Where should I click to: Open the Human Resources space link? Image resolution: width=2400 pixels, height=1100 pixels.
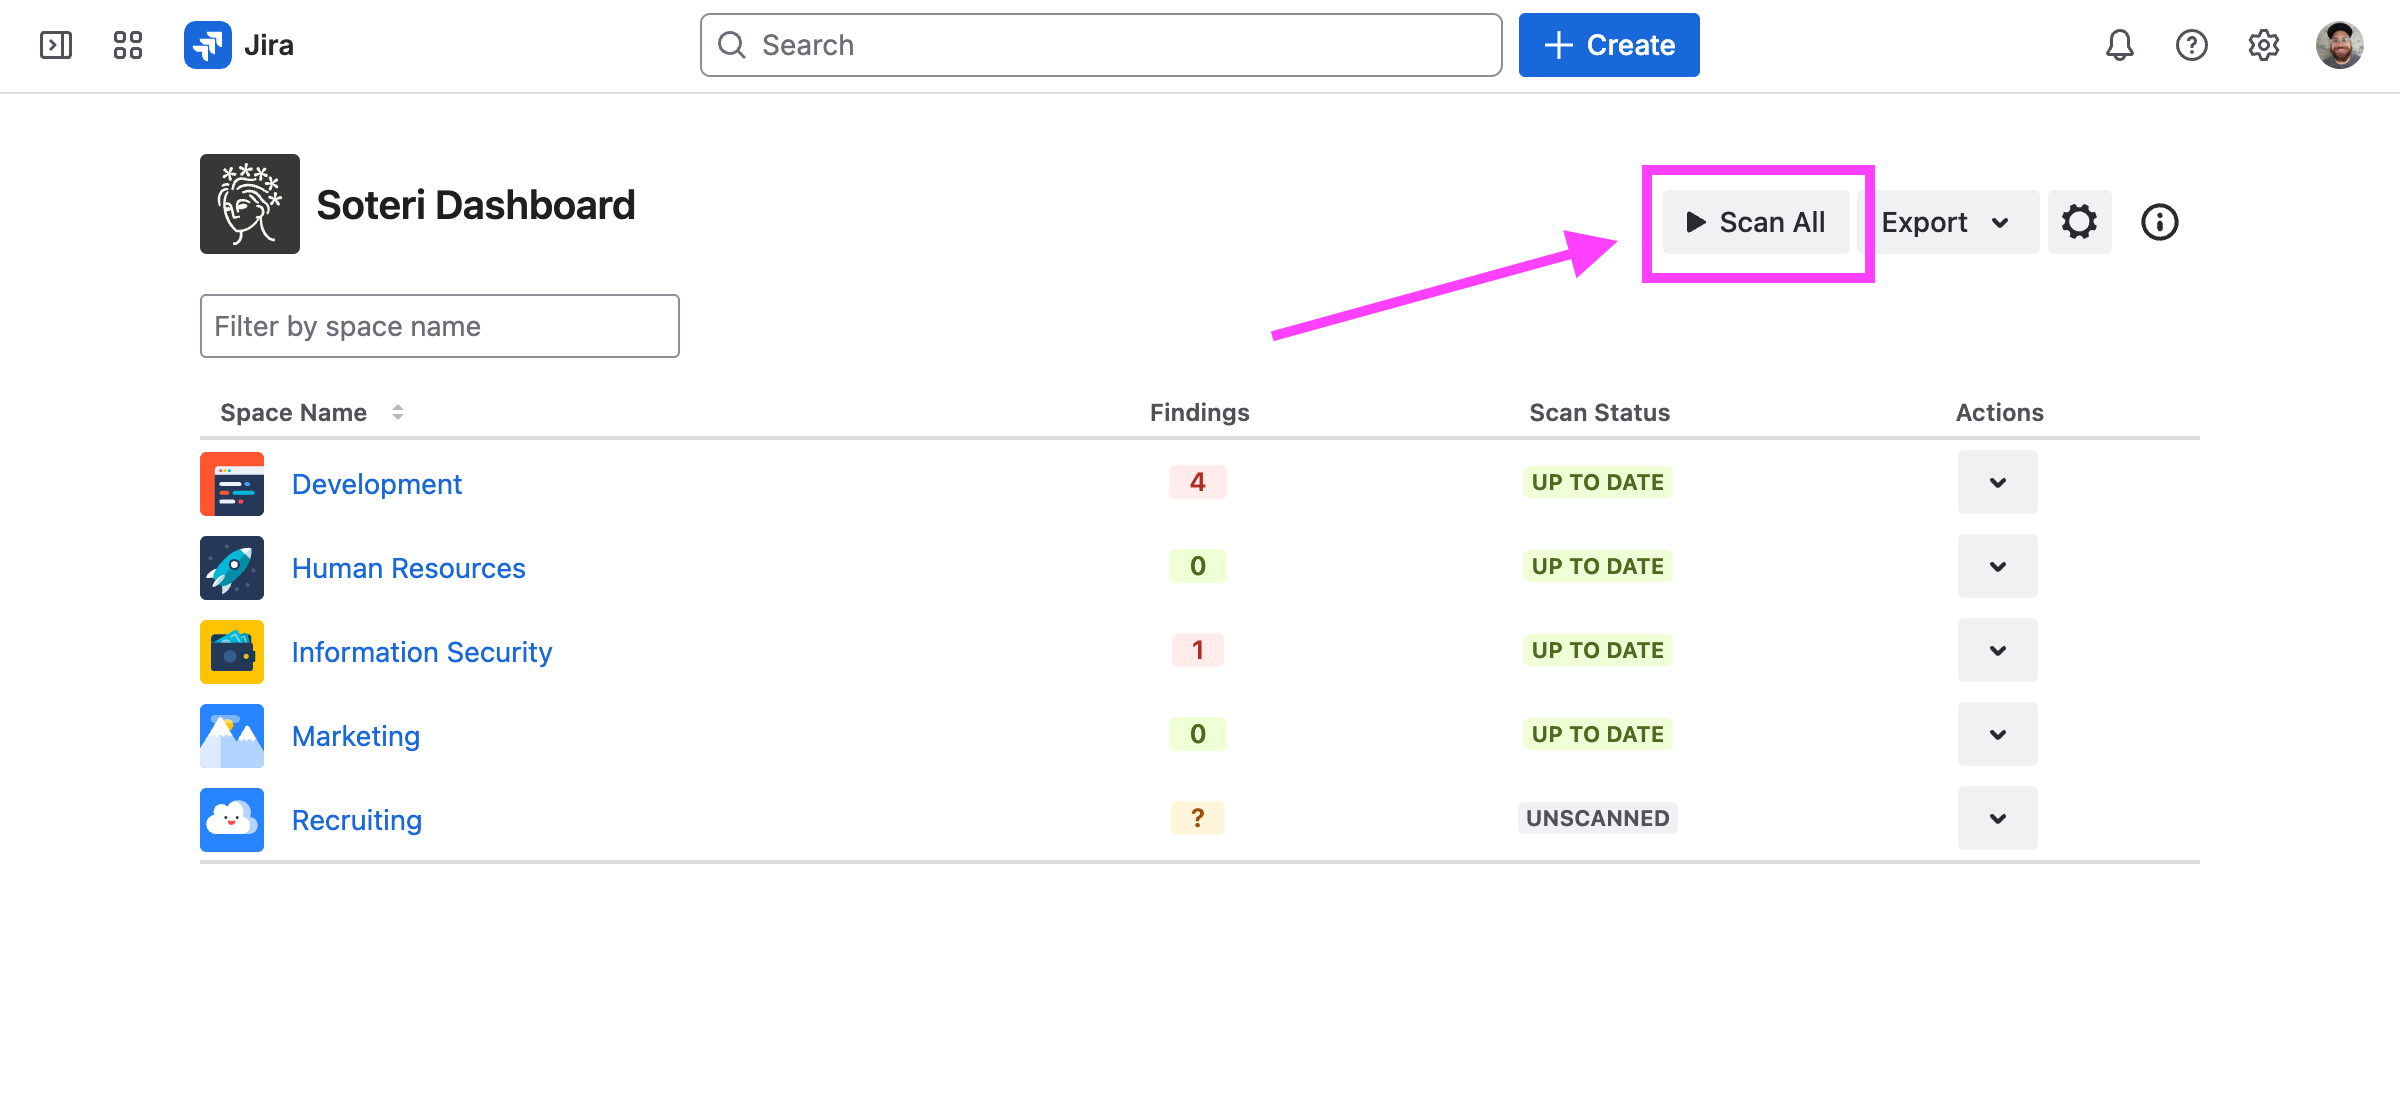tap(408, 568)
